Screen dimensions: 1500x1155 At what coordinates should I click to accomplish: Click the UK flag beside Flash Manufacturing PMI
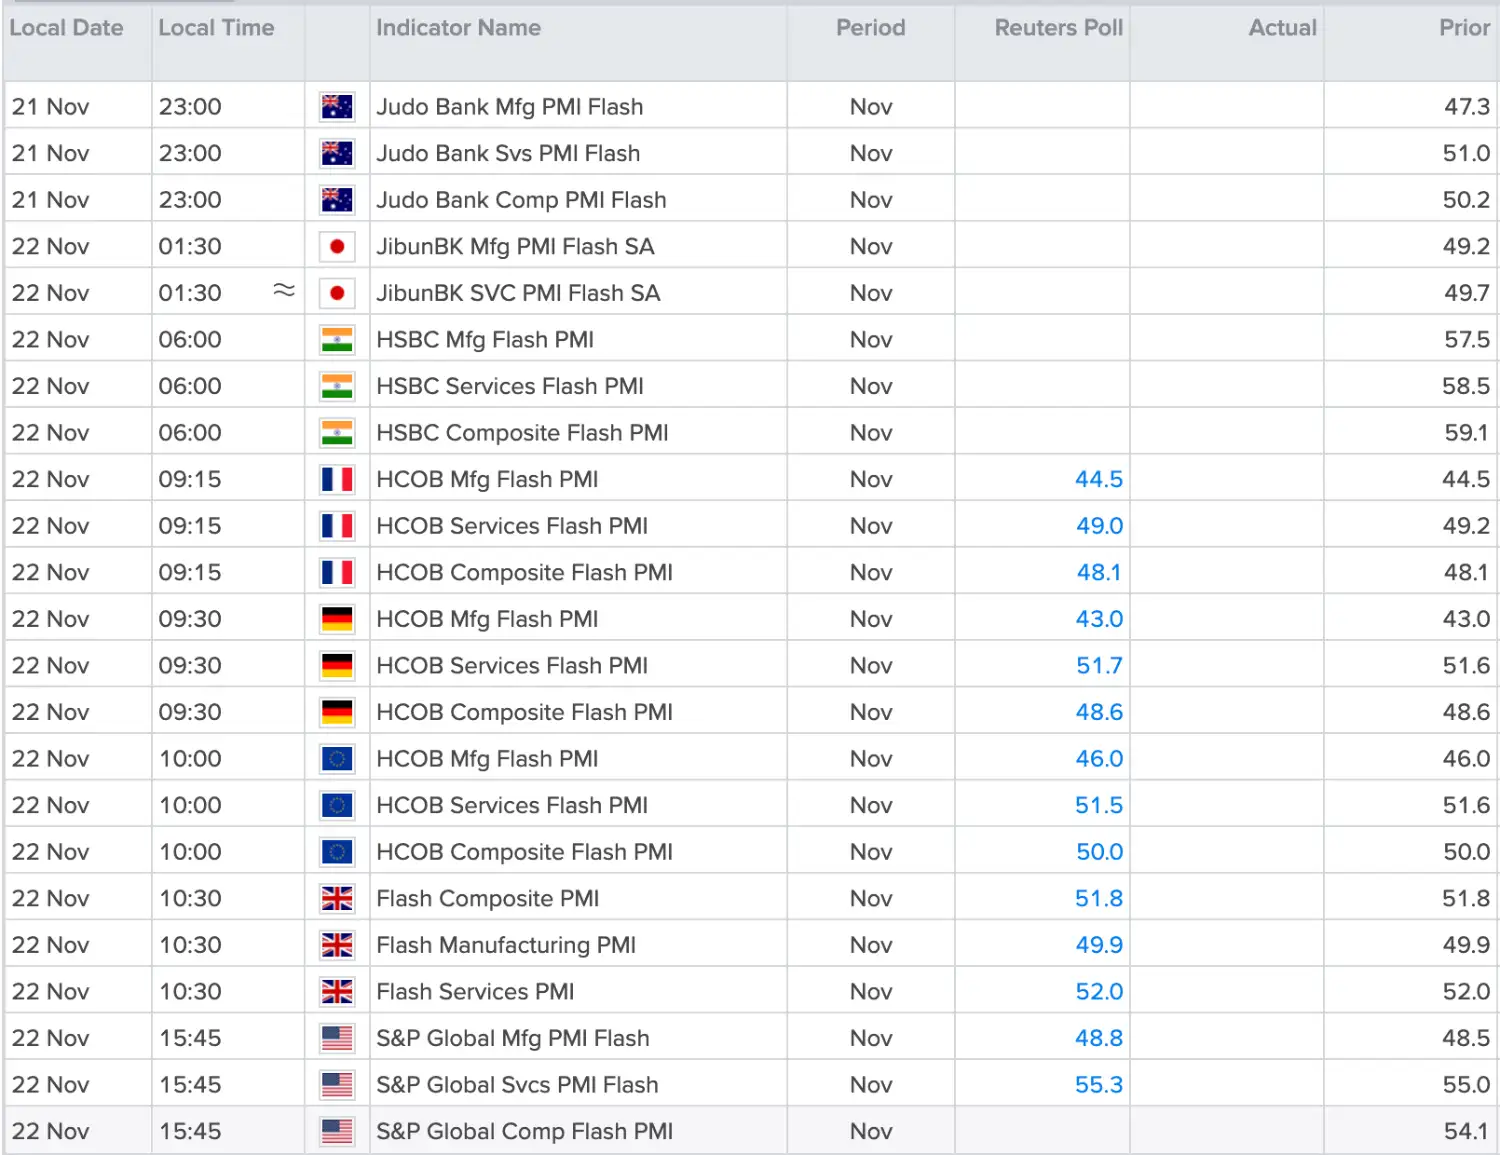click(337, 945)
